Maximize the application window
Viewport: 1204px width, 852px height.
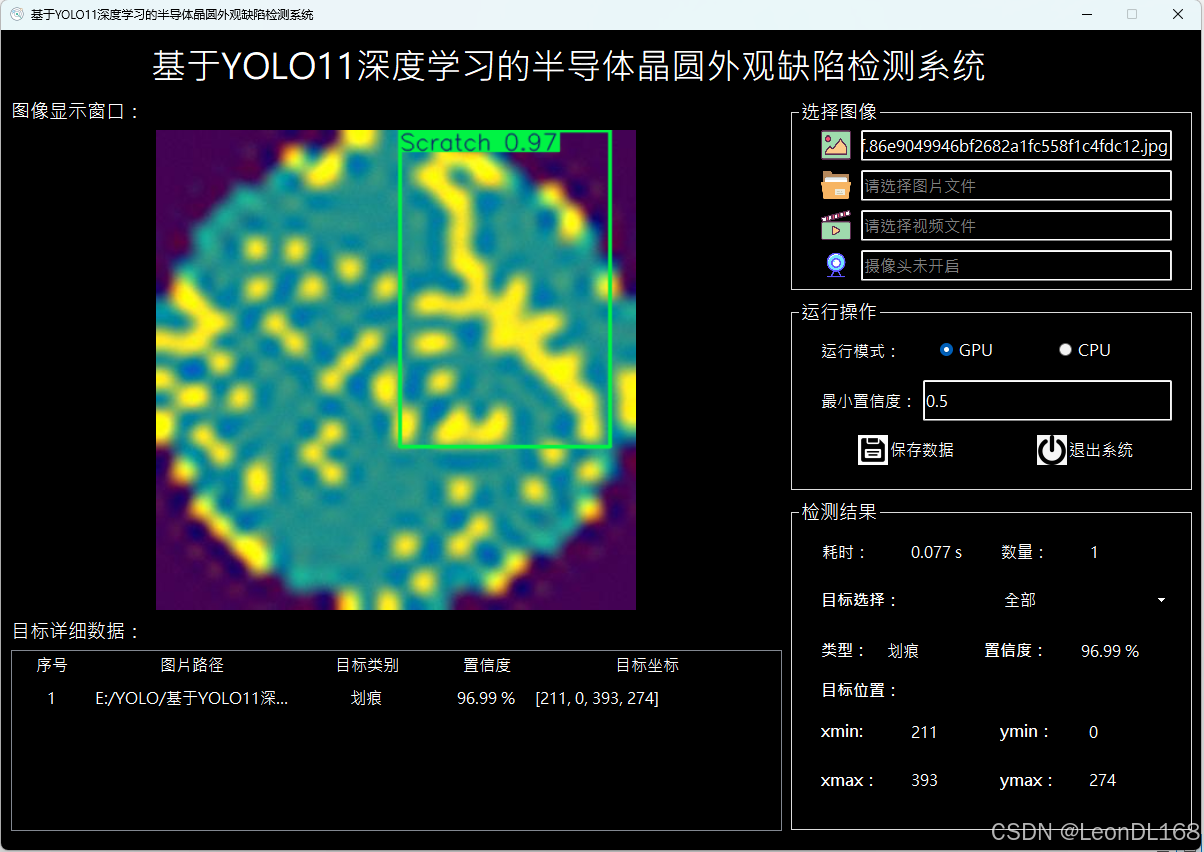[x=1132, y=14]
